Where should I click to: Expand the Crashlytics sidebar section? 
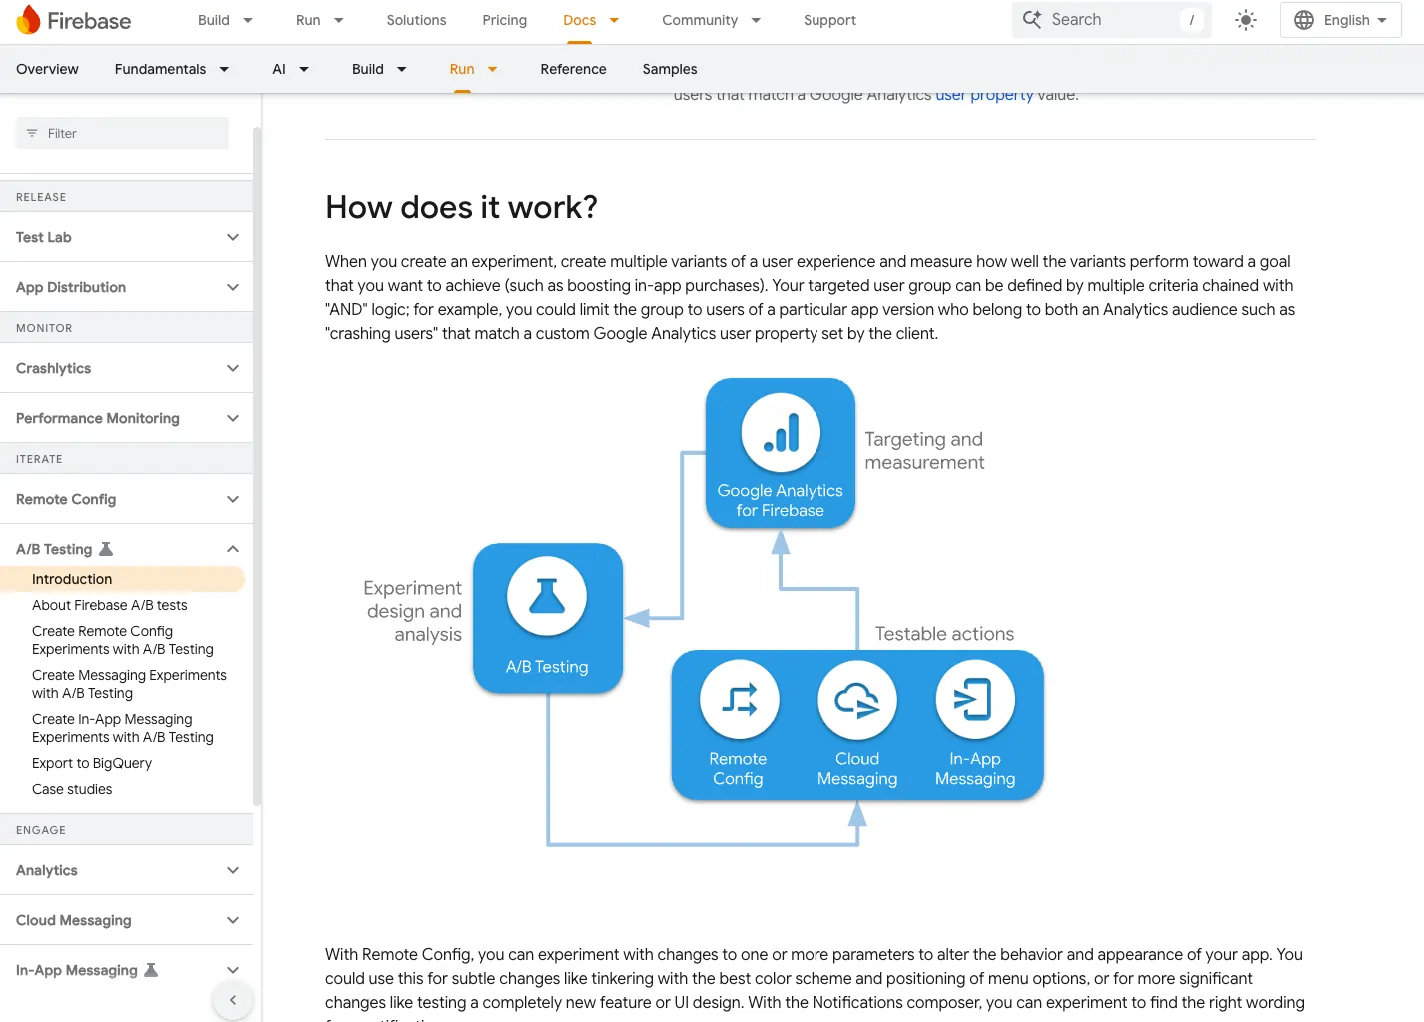[233, 368]
